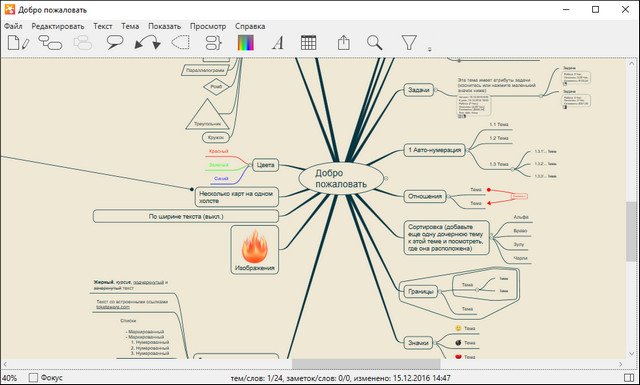This screenshot has height=385, width=640.
Task: Click the grayed-out sibling topic icon
Action: (x=83, y=42)
